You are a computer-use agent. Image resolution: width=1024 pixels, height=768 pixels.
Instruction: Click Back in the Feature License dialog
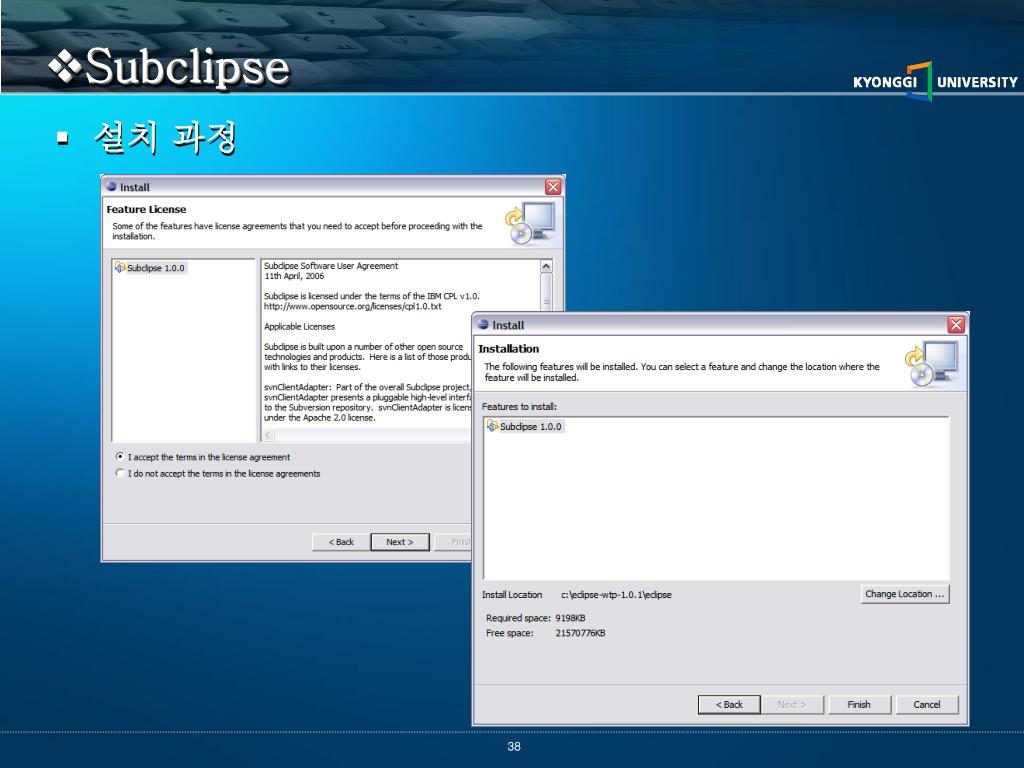point(341,542)
